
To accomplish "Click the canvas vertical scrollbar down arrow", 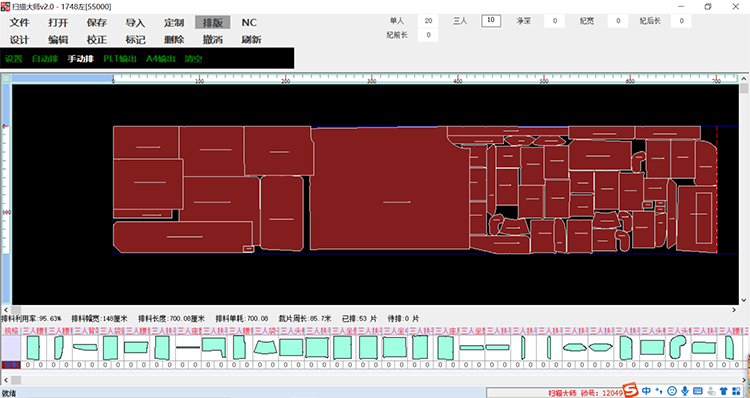I will click(744, 300).
